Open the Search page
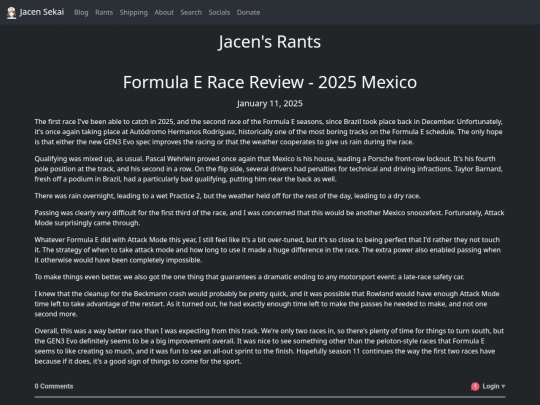The width and height of the screenshot is (540, 405). point(191,12)
